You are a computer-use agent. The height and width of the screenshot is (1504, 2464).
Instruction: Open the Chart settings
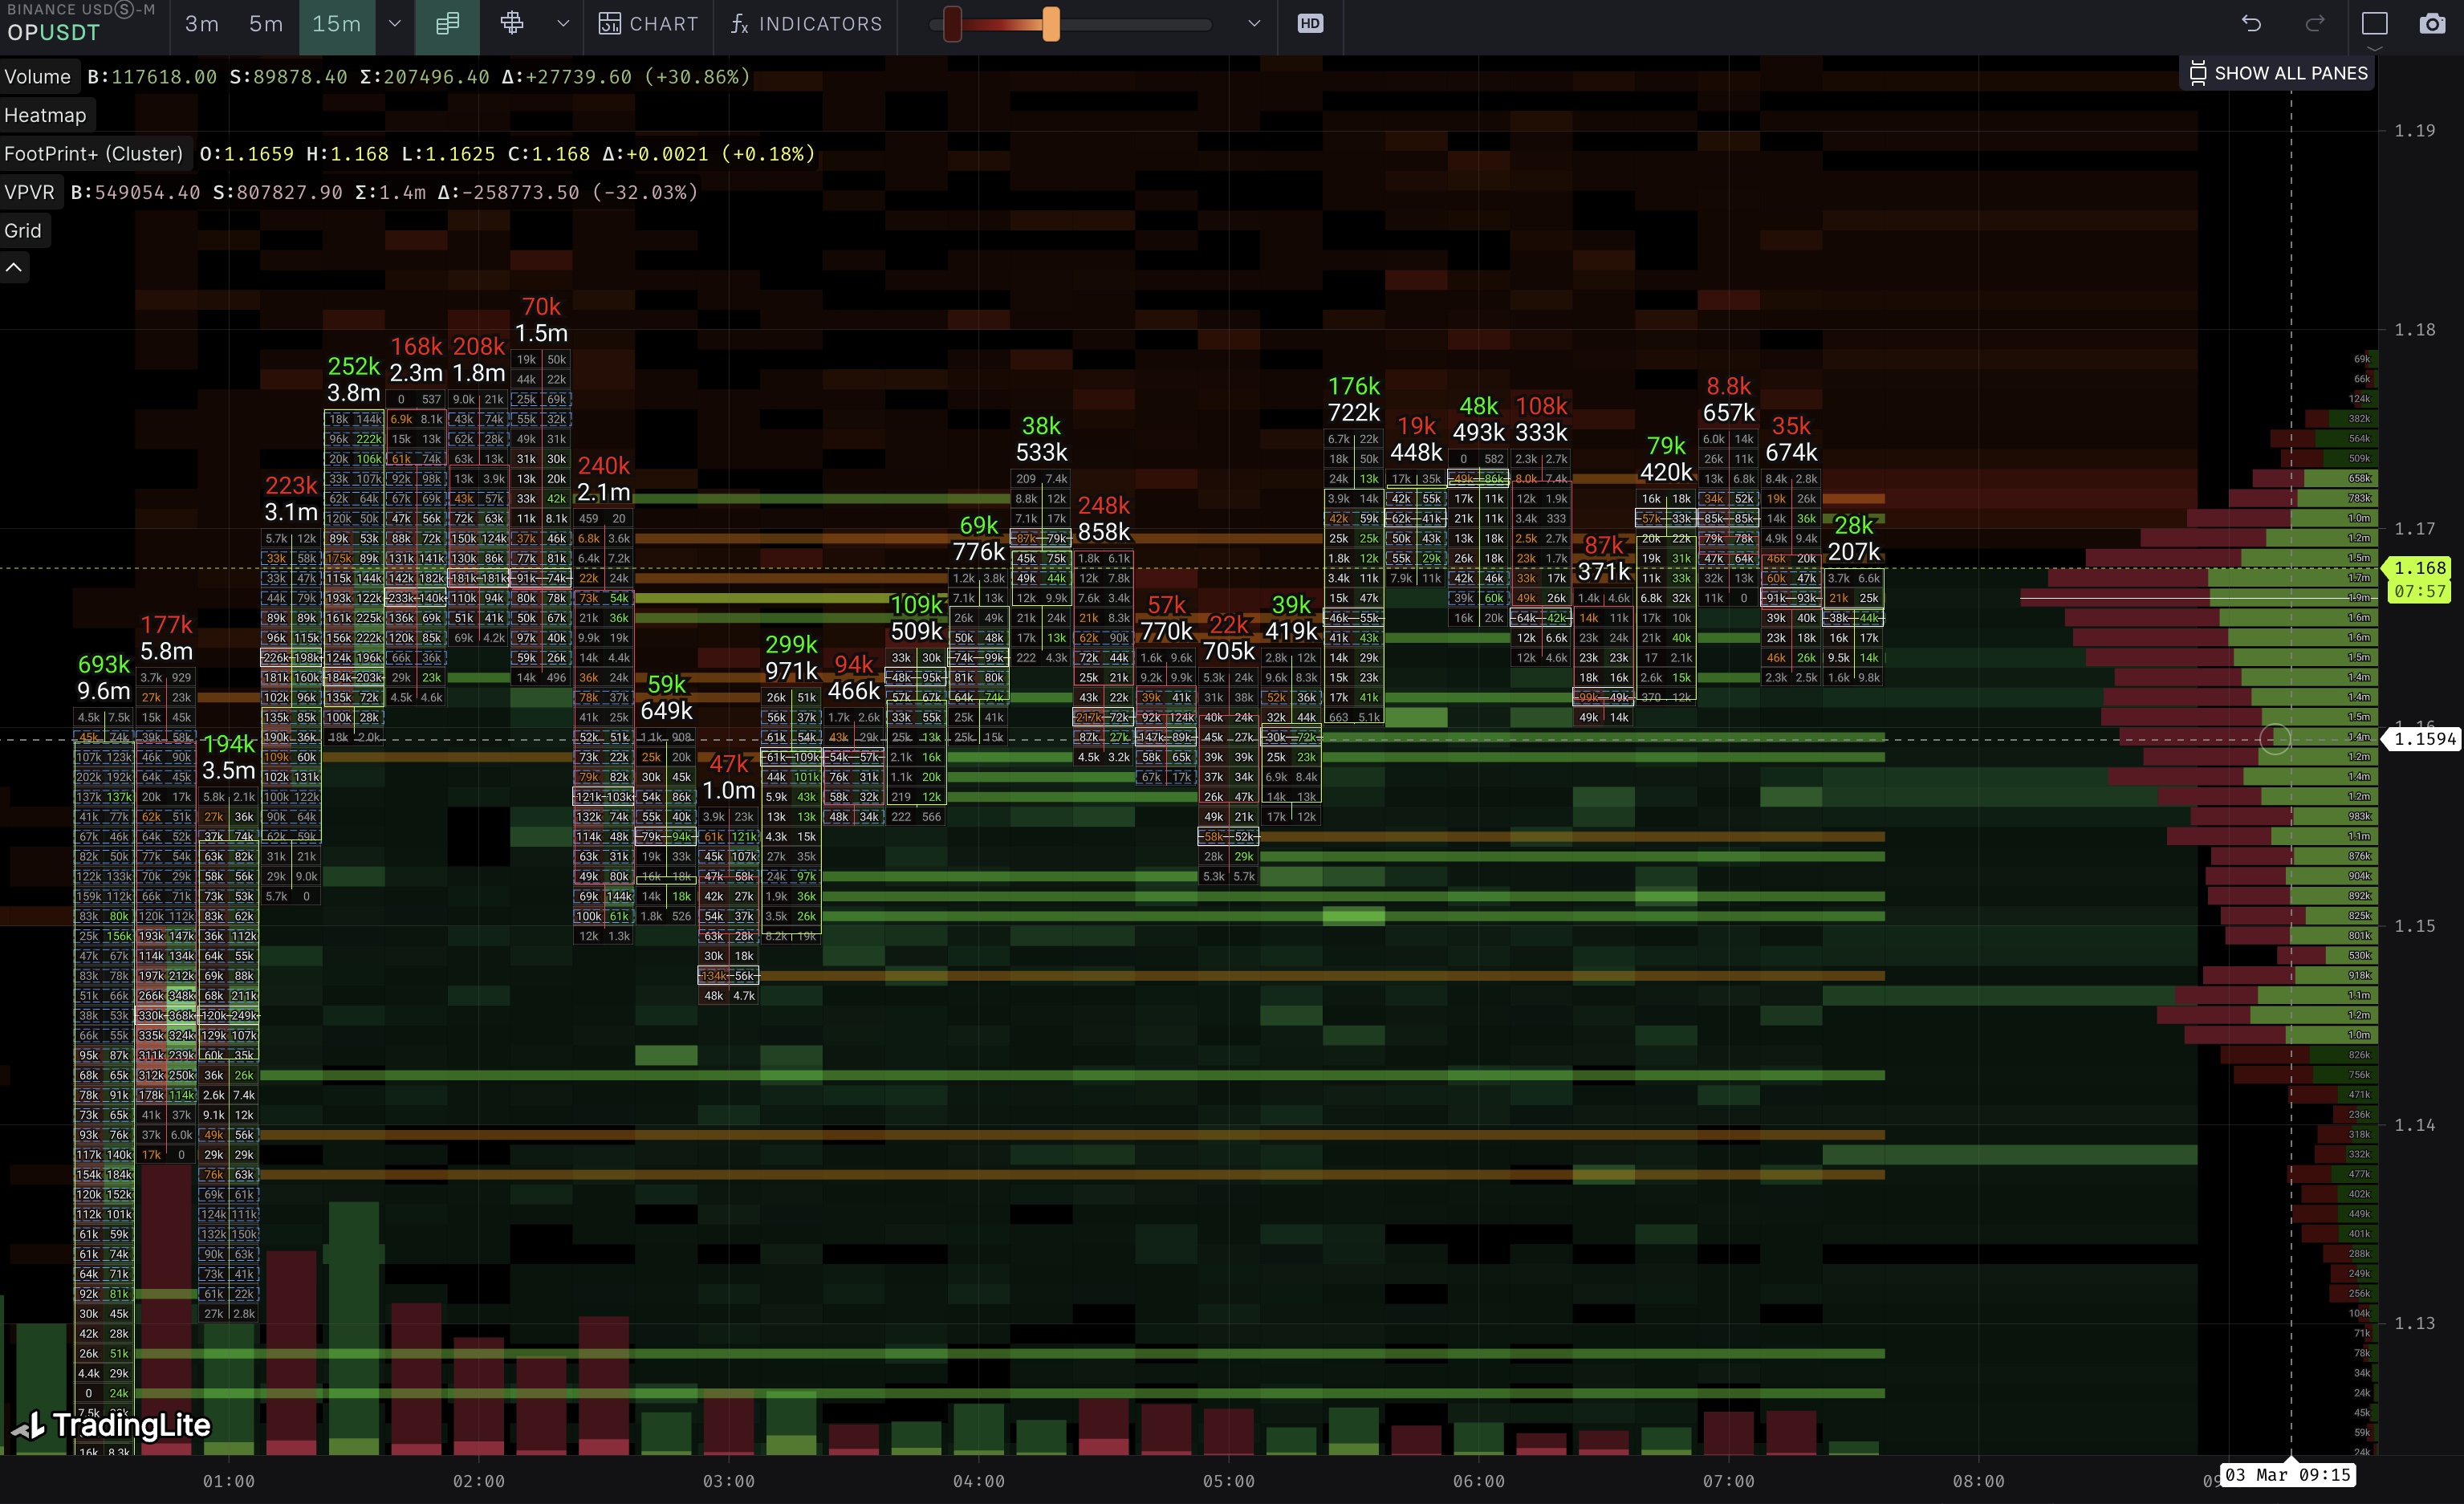point(648,23)
